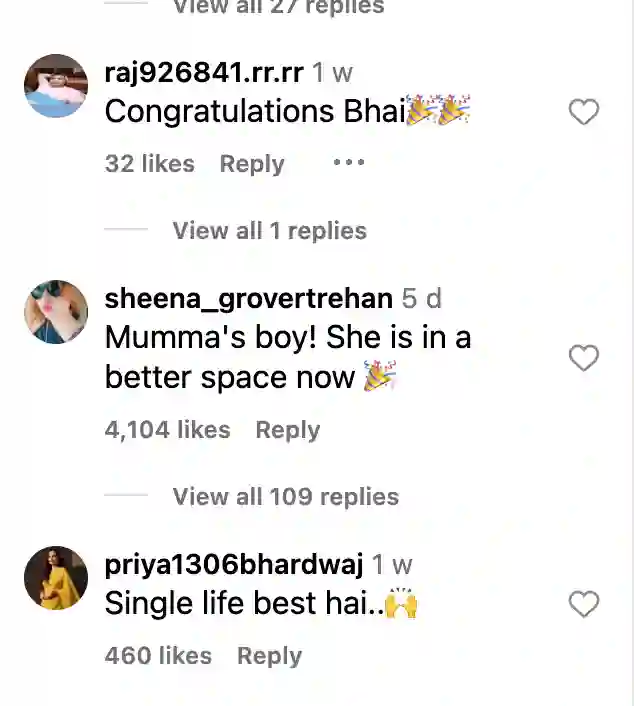Click the Congratulations Bhai comment text

coord(255,111)
